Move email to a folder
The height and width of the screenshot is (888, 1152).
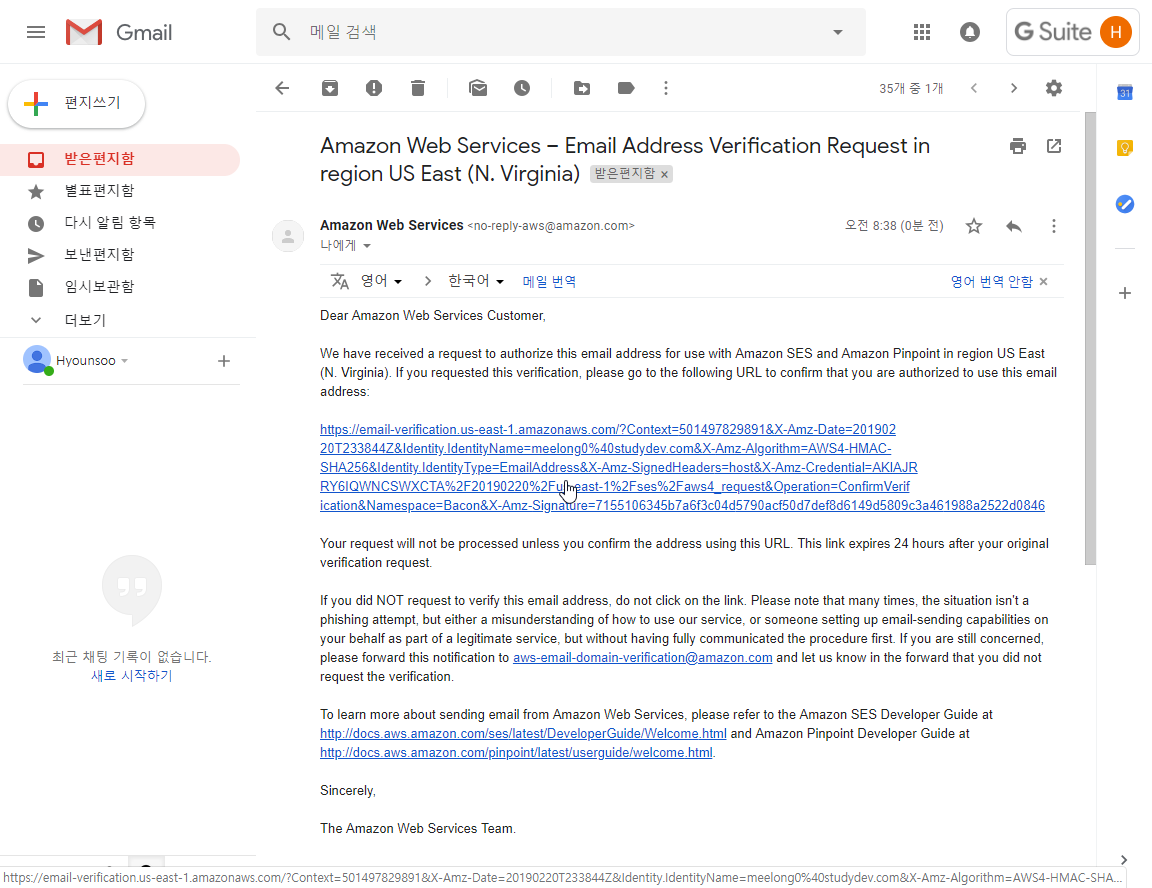(x=582, y=88)
